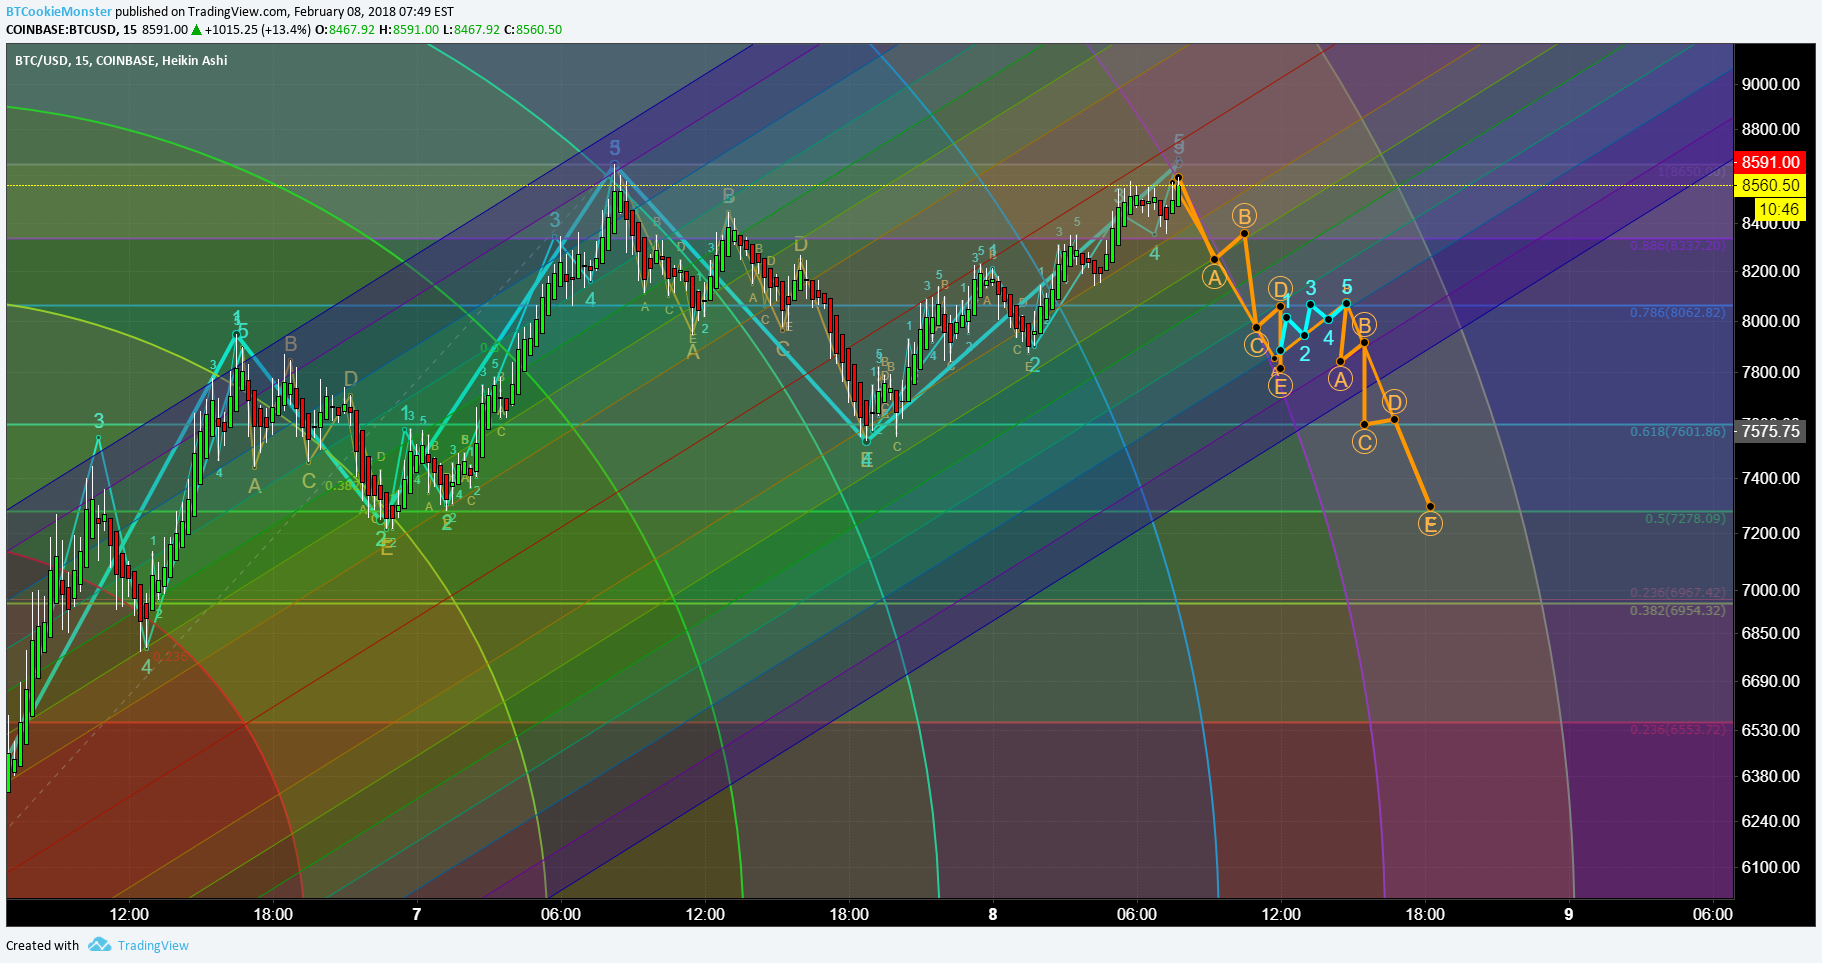Click the 06:00 label after date 9
1822x963 pixels.
(1713, 914)
